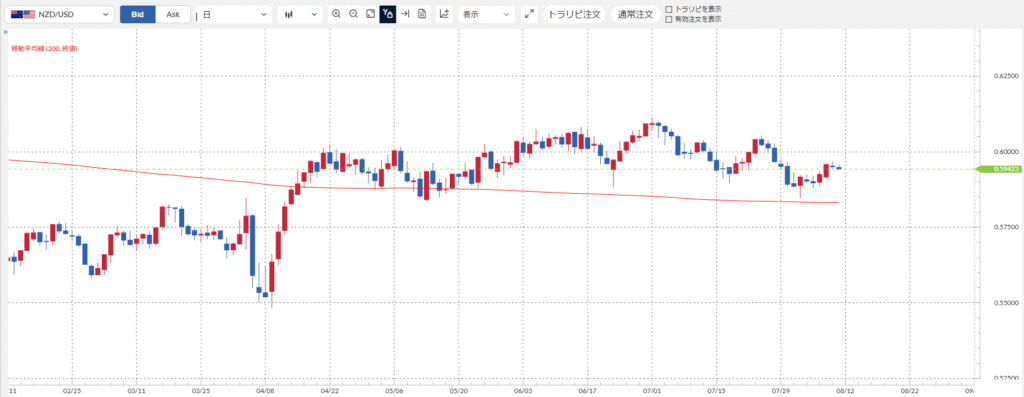Switch price to Ask

[173, 14]
